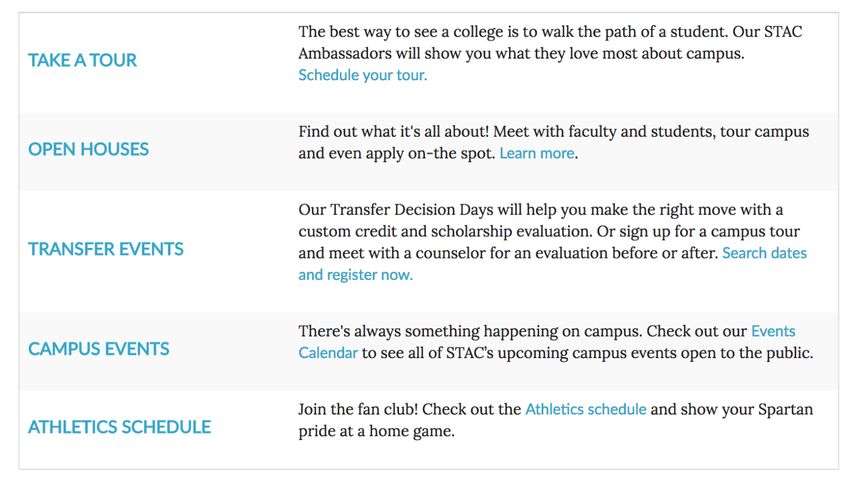This screenshot has width=850, height=497.
Task: Click 'Search dates and register now' link
Action: coord(764,253)
